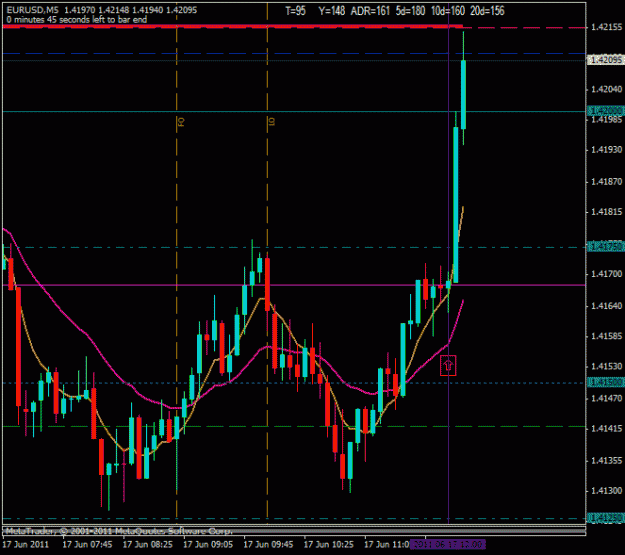
Task: Click the 1.42155 price axis label
Action: (606, 27)
